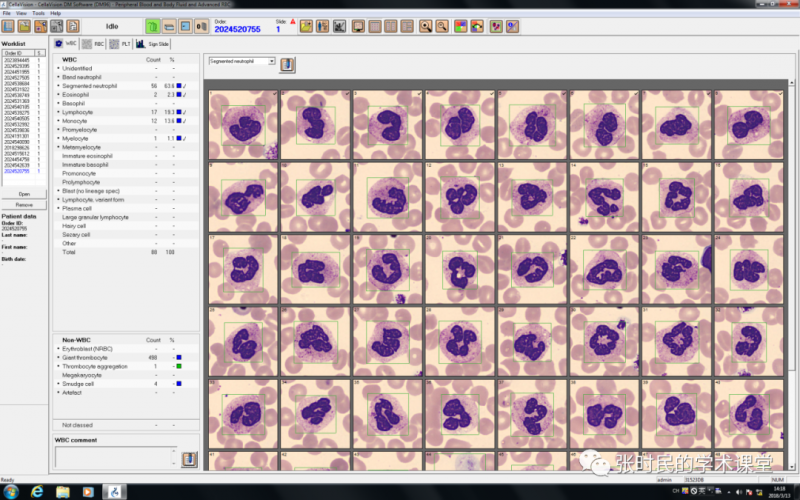Click the colored squares toolbar icon

pos(461,26)
